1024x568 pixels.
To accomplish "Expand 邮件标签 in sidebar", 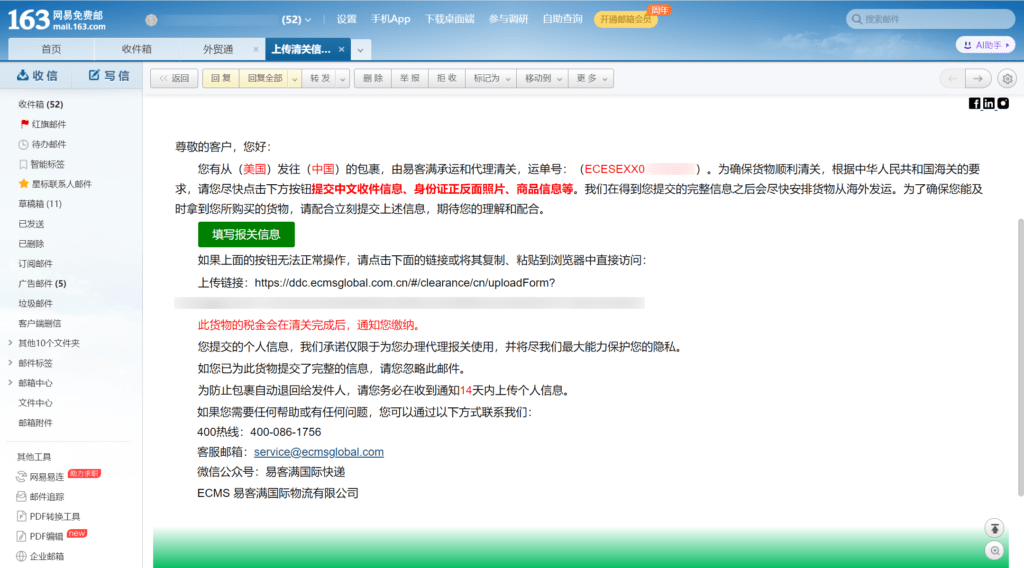I will 10,363.
